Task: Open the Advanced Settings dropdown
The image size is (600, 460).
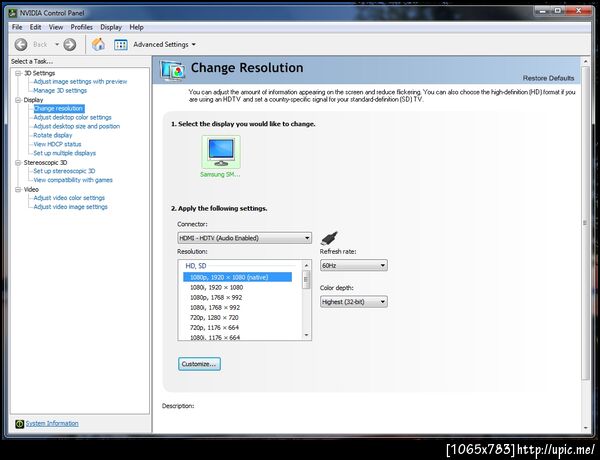Action: click(164, 44)
